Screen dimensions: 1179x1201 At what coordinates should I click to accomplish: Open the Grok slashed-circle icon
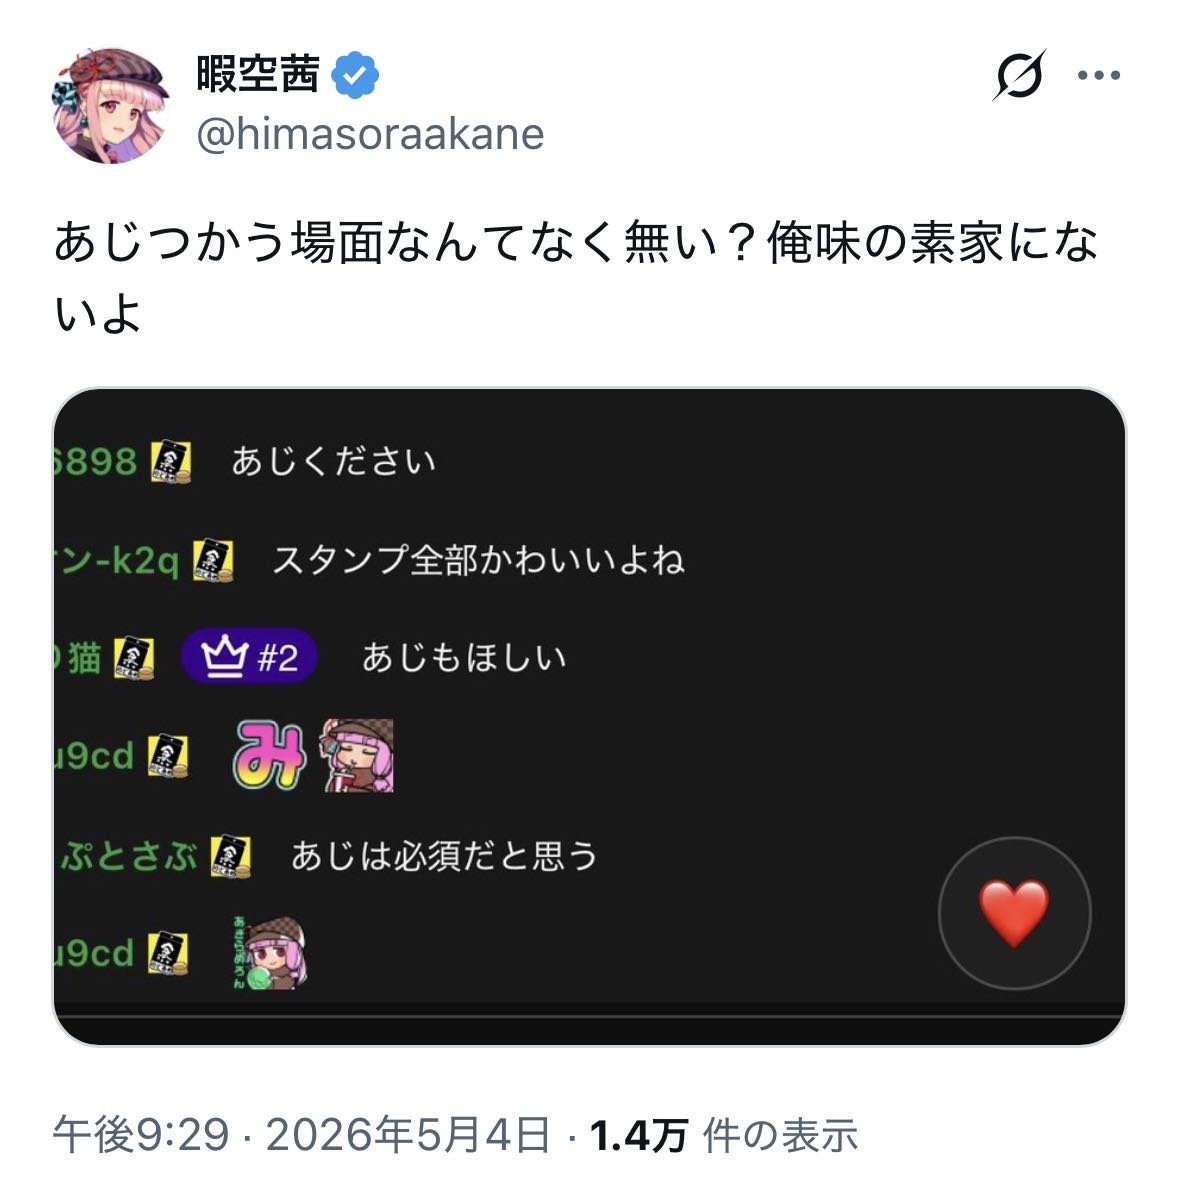1018,75
